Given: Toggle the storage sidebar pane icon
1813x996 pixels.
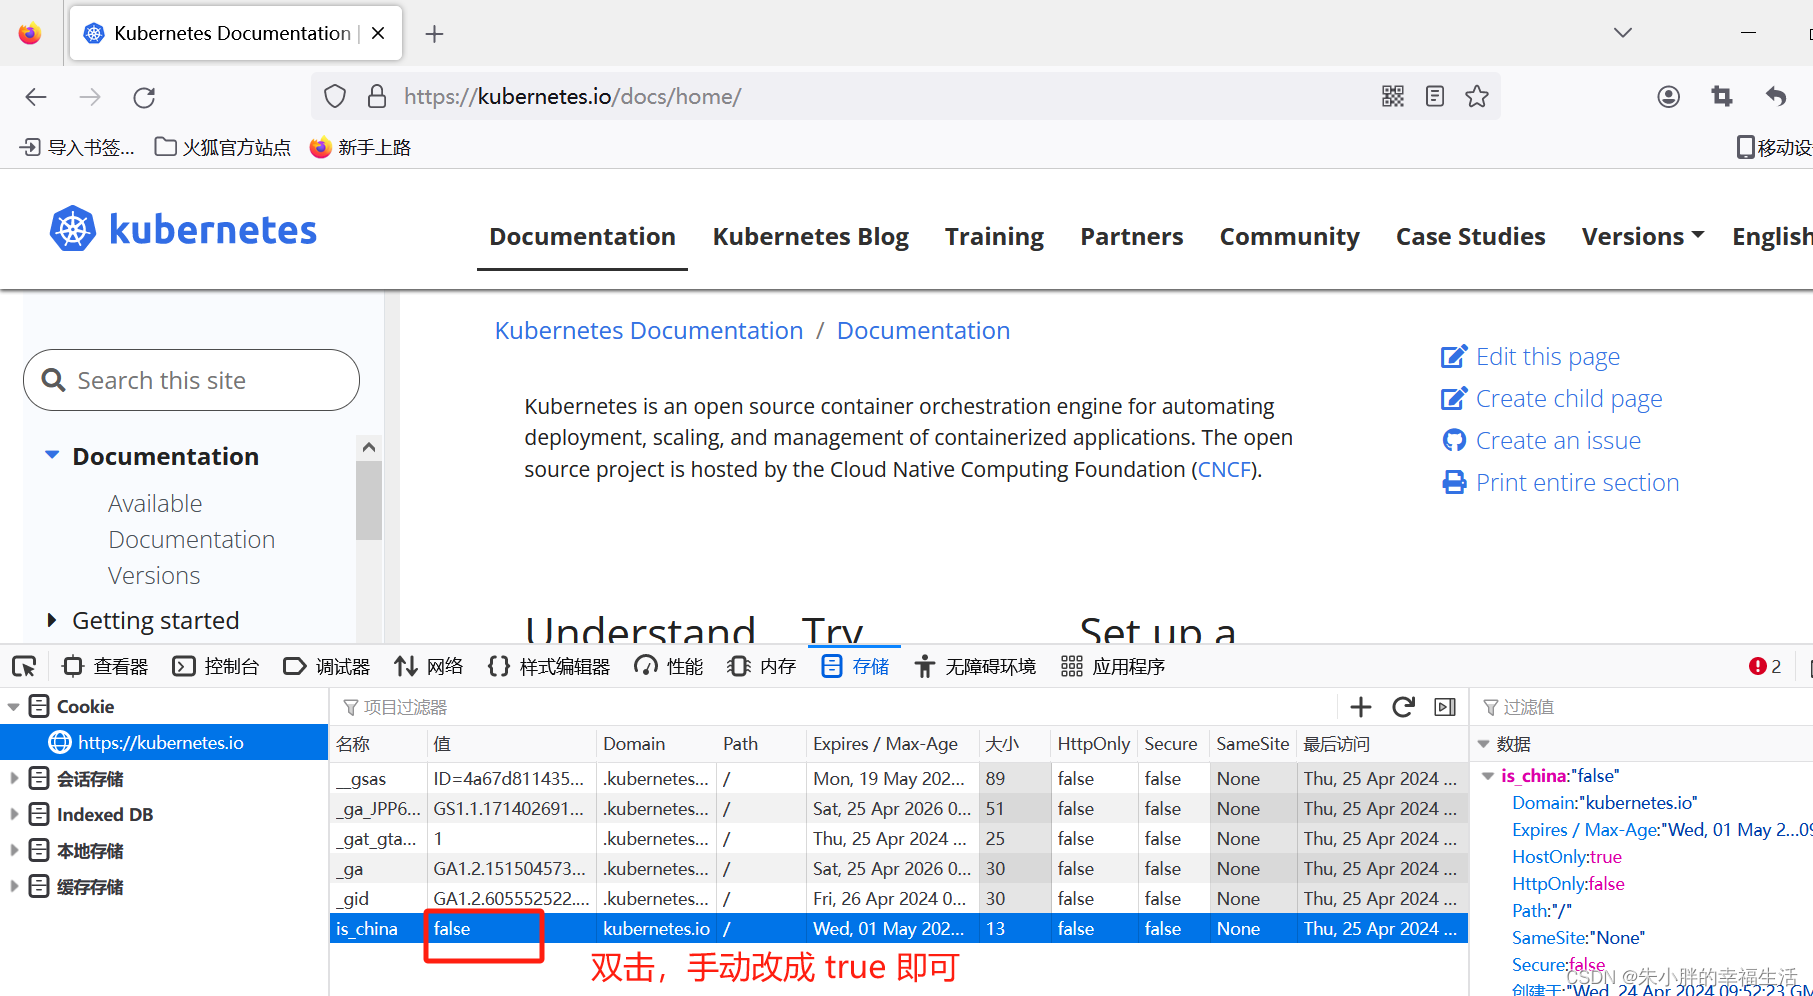Looking at the screenshot, I should click(x=1445, y=707).
